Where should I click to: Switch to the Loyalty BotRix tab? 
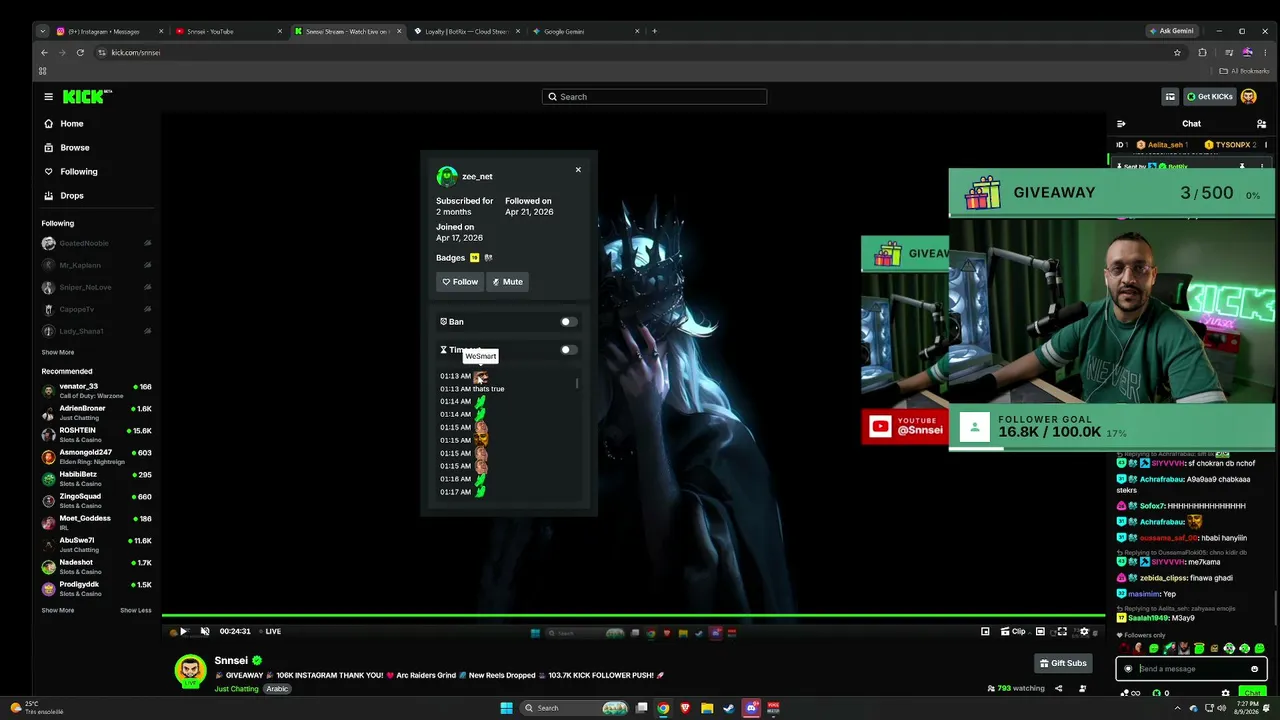(466, 31)
